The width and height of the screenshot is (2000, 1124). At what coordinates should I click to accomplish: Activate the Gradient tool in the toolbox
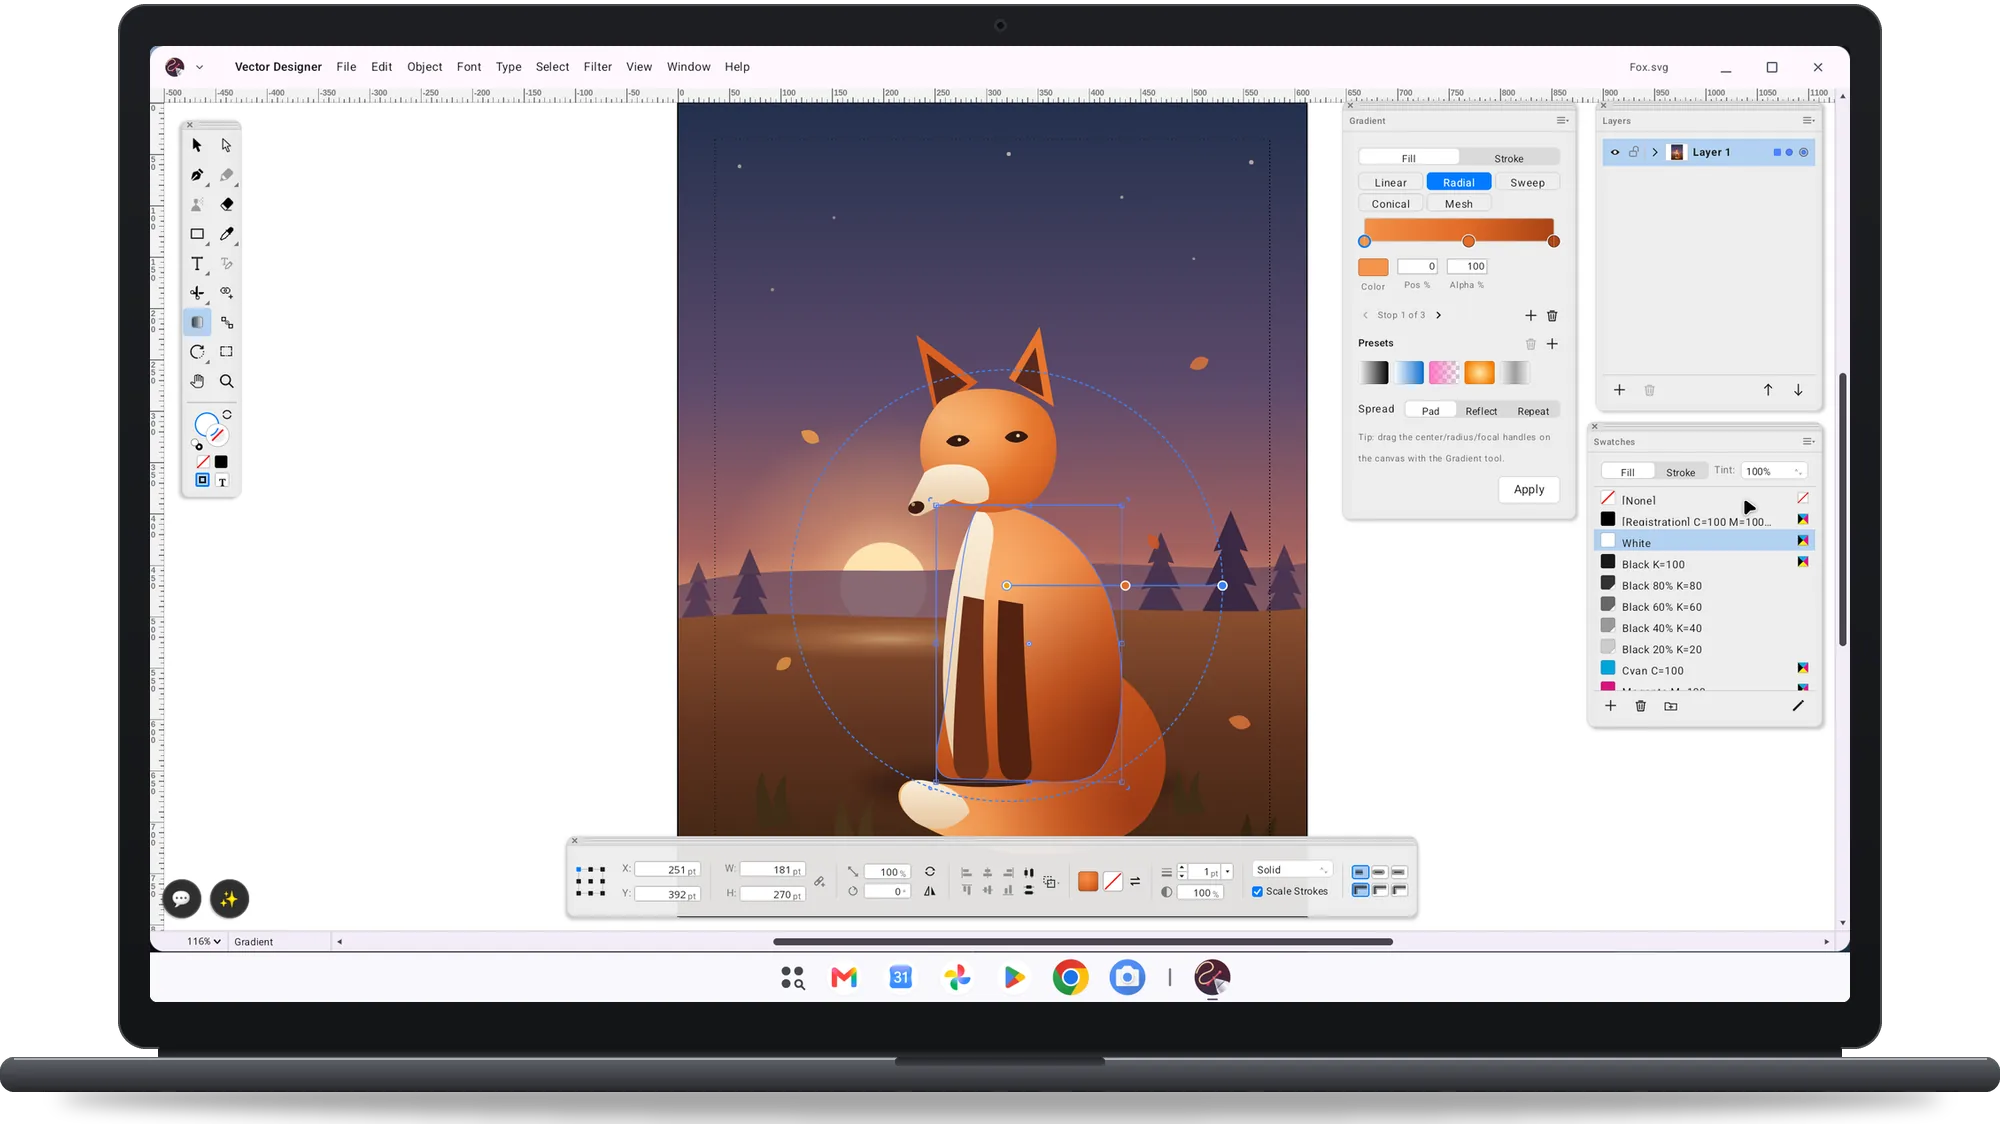pos(197,322)
